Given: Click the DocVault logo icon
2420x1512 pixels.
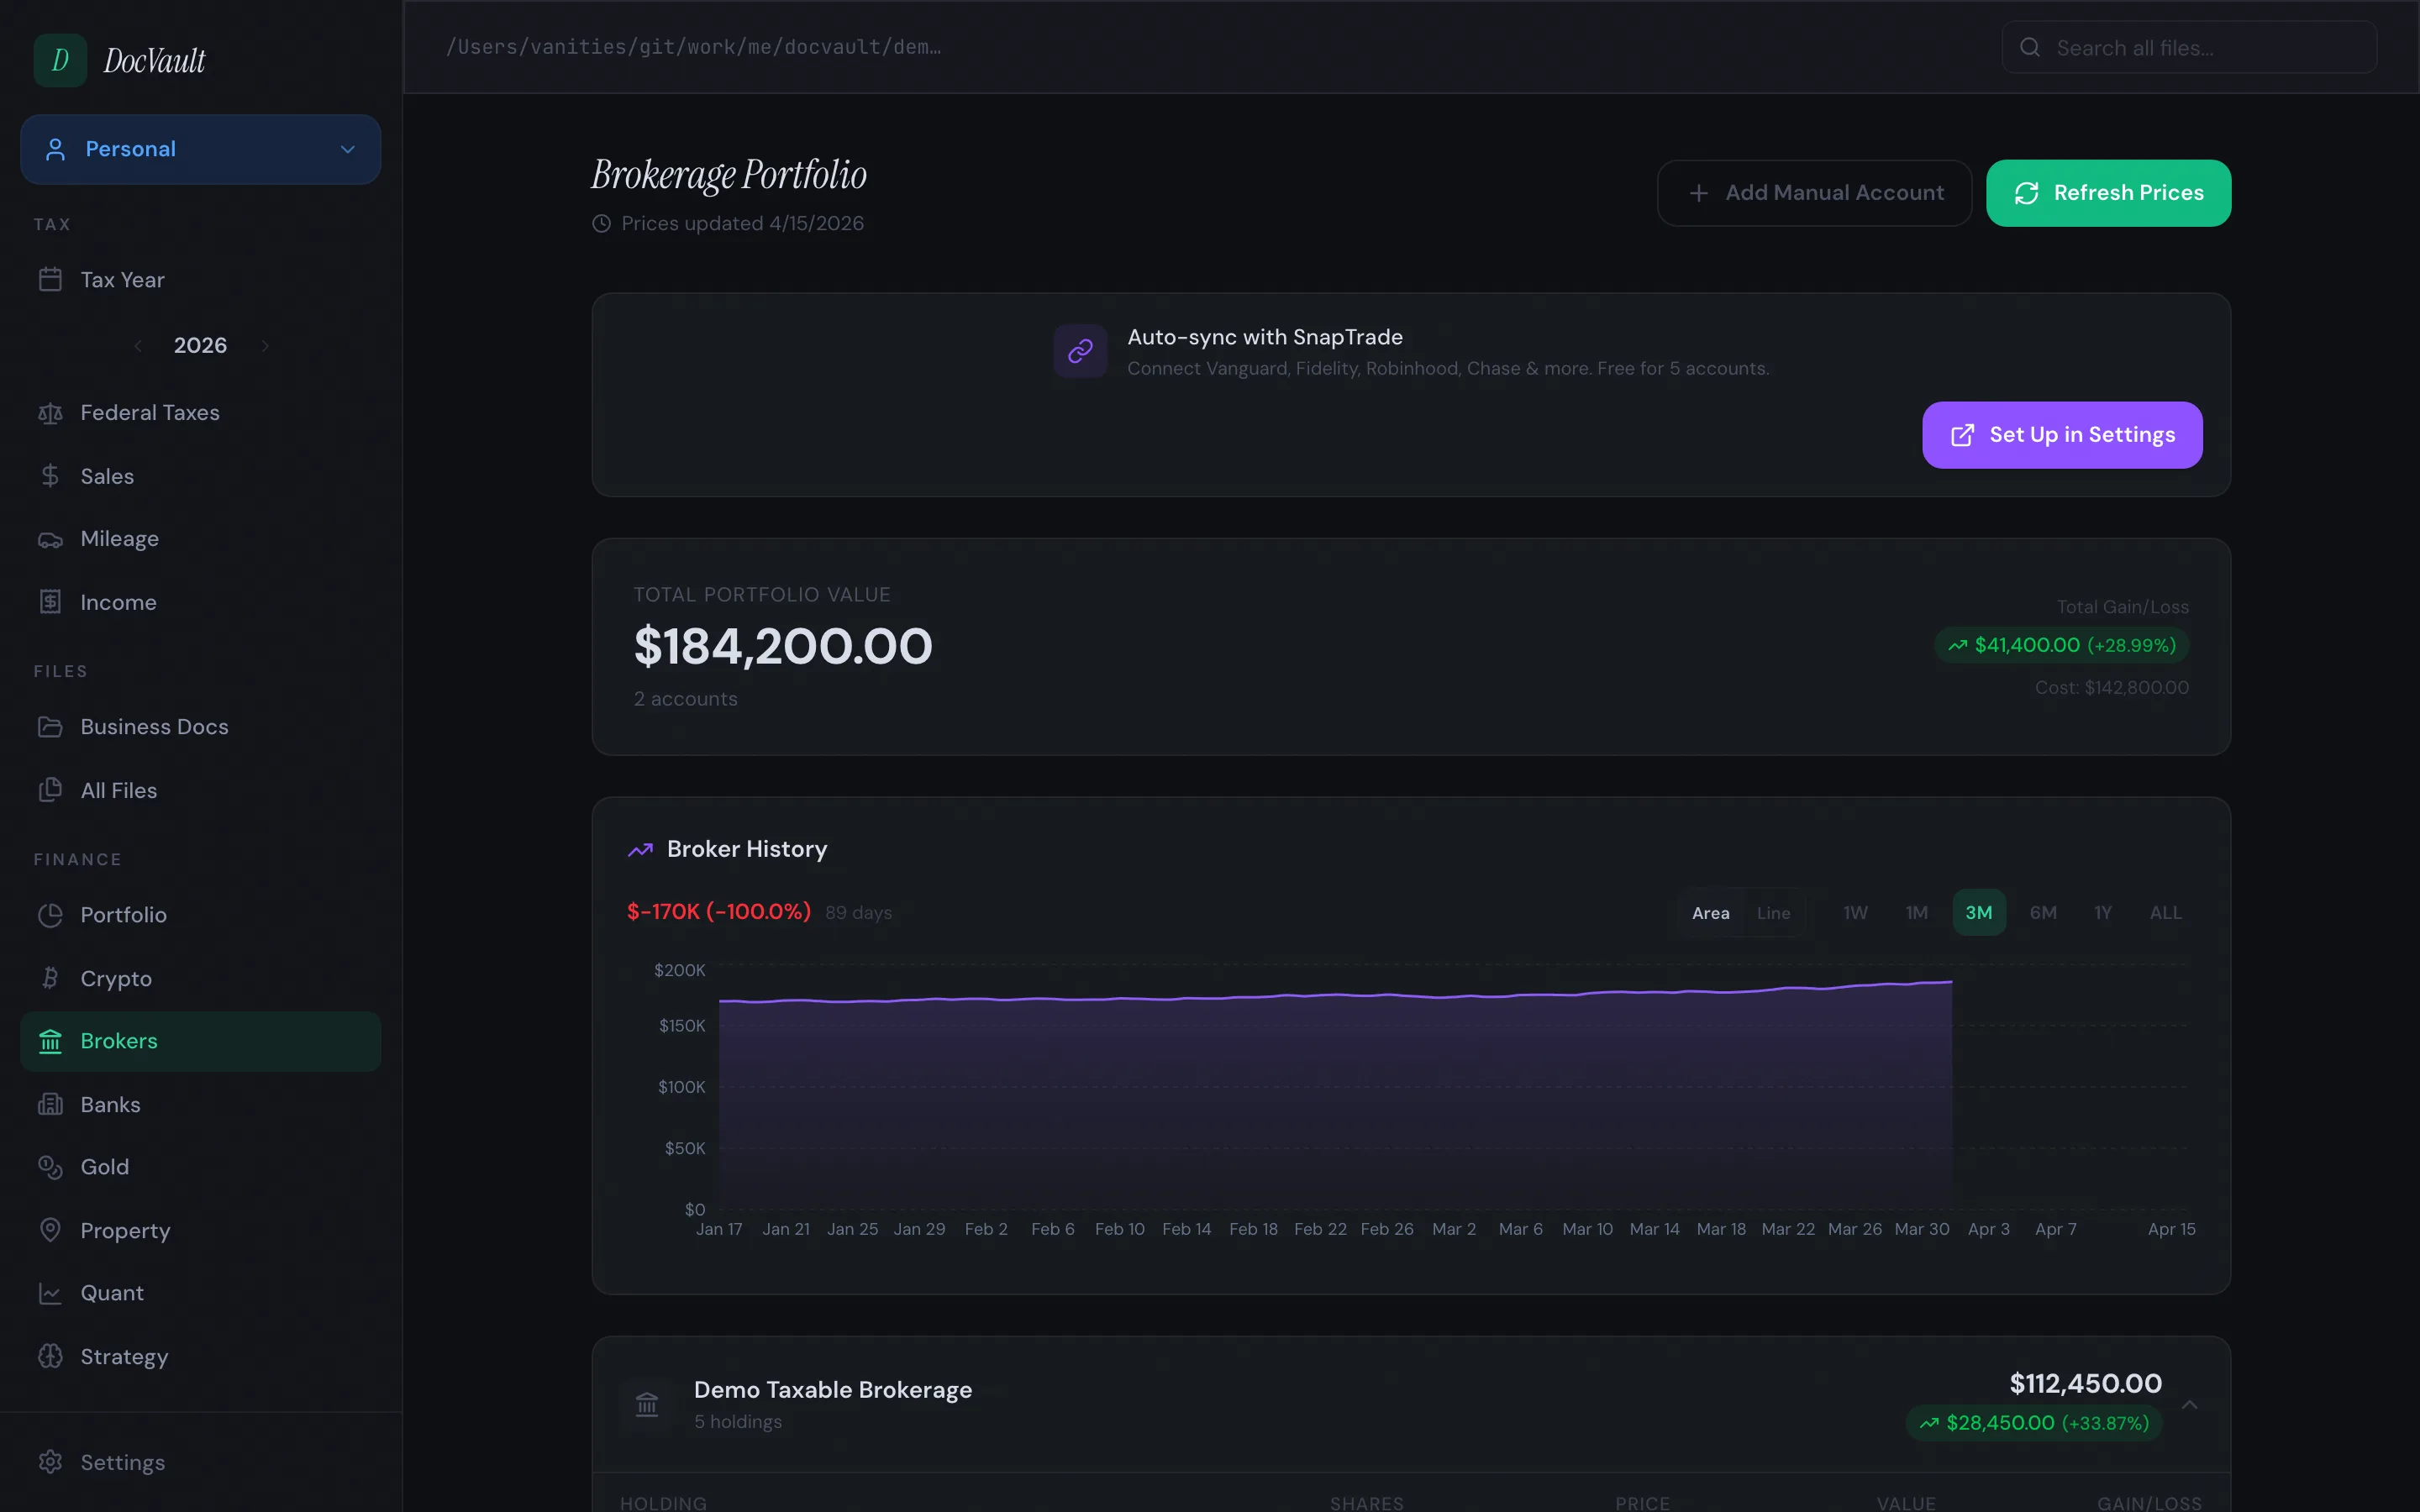Looking at the screenshot, I should point(60,60).
